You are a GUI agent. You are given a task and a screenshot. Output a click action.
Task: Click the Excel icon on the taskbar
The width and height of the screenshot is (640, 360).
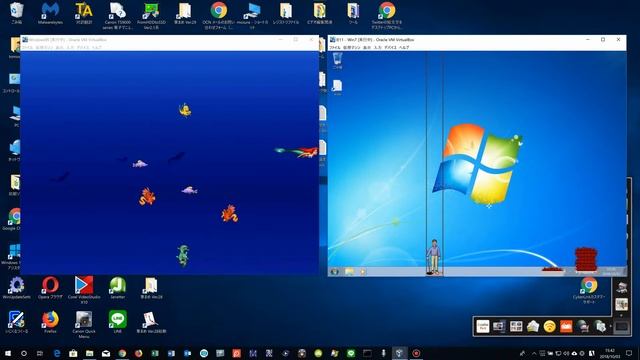[x=155, y=353]
